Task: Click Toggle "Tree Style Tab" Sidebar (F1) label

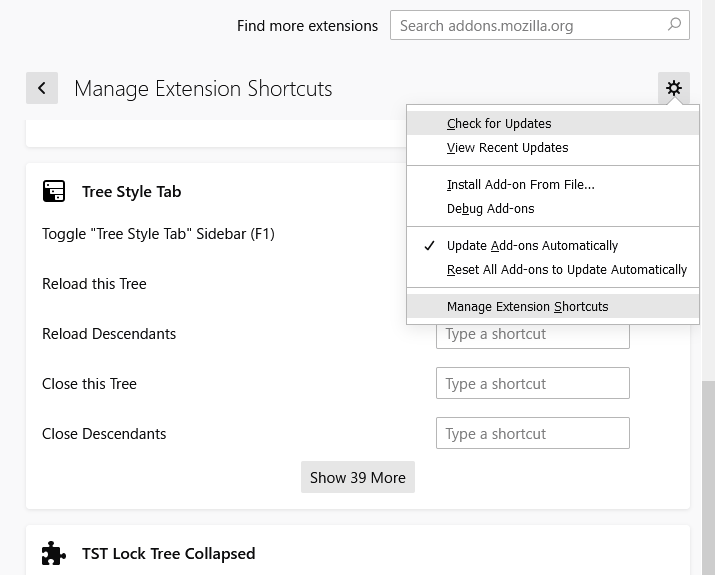Action: [158, 234]
